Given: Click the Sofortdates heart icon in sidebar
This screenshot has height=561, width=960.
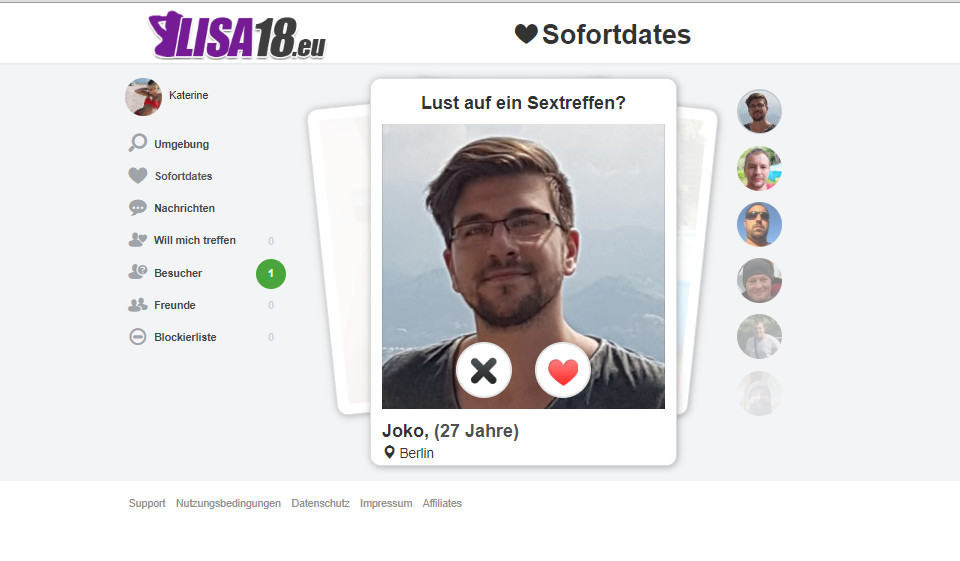Looking at the screenshot, I should coord(138,176).
